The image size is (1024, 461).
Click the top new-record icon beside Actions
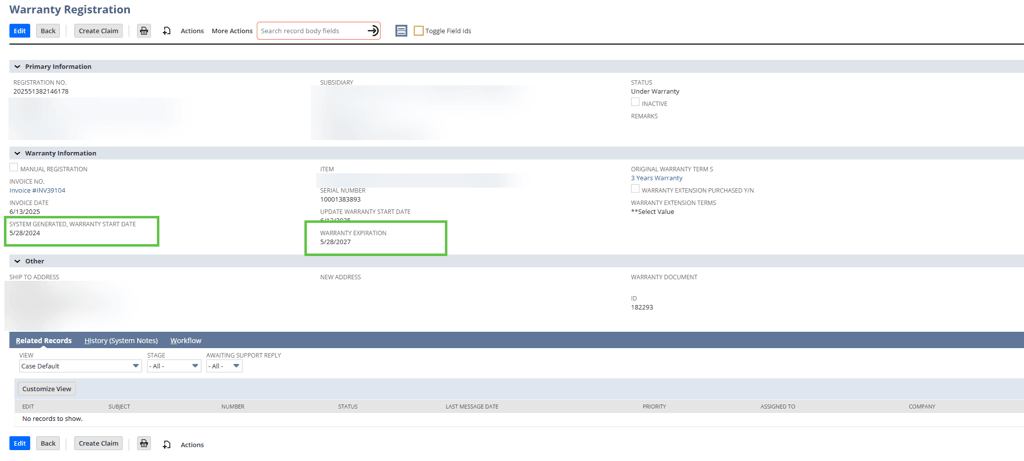pos(167,31)
